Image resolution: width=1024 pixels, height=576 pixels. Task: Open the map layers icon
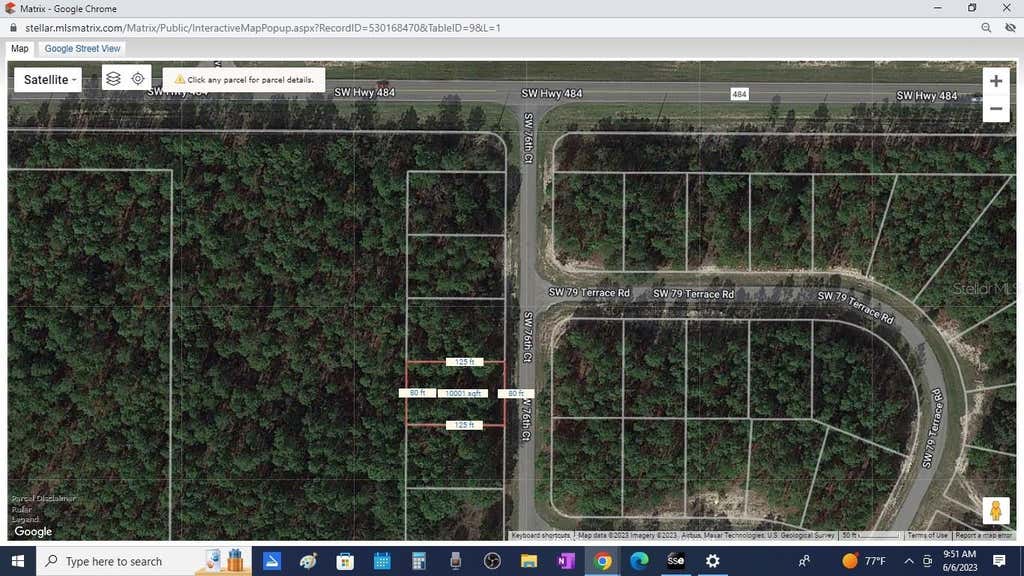[114, 78]
